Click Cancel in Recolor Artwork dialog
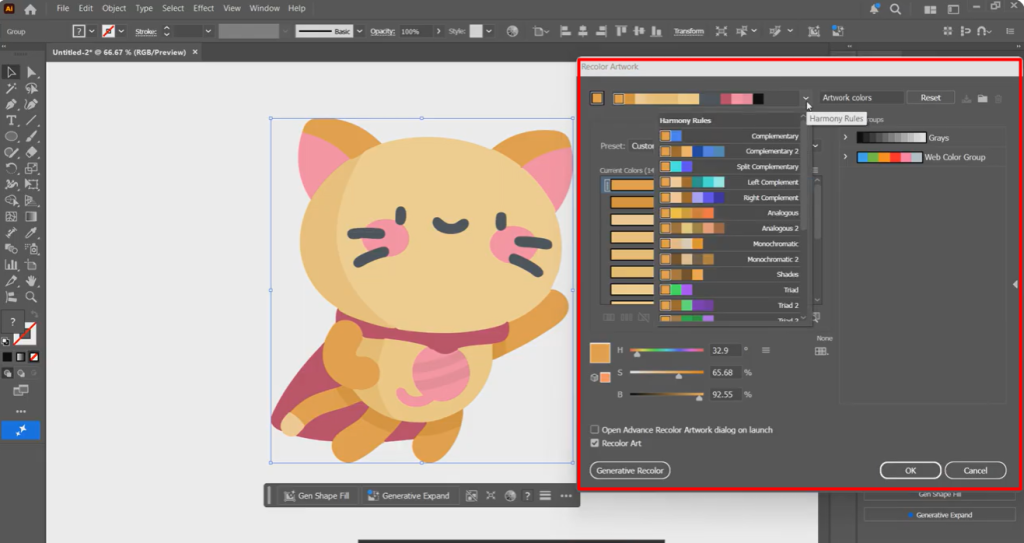Image resolution: width=1024 pixels, height=543 pixels. (x=975, y=470)
